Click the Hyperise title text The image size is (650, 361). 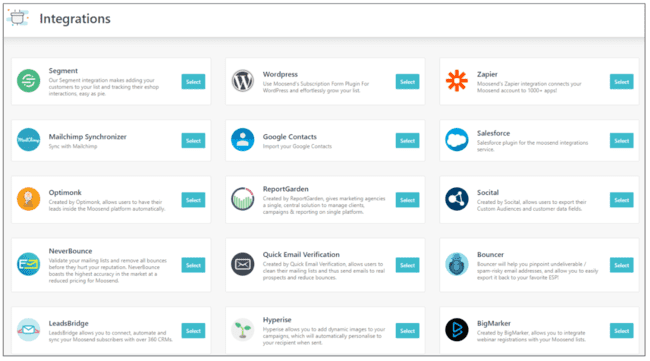click(277, 320)
